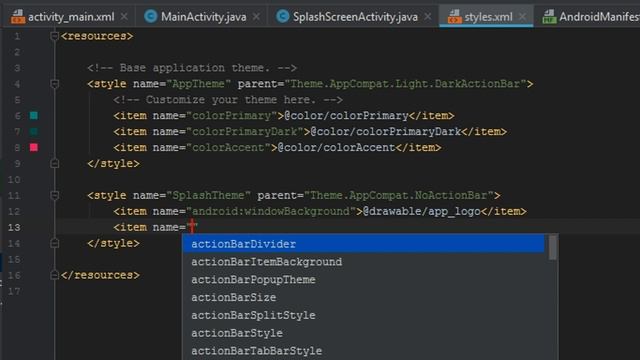Click "@drawable/app_logo" value text
The width and height of the screenshot is (640, 360).
[x=422, y=211]
